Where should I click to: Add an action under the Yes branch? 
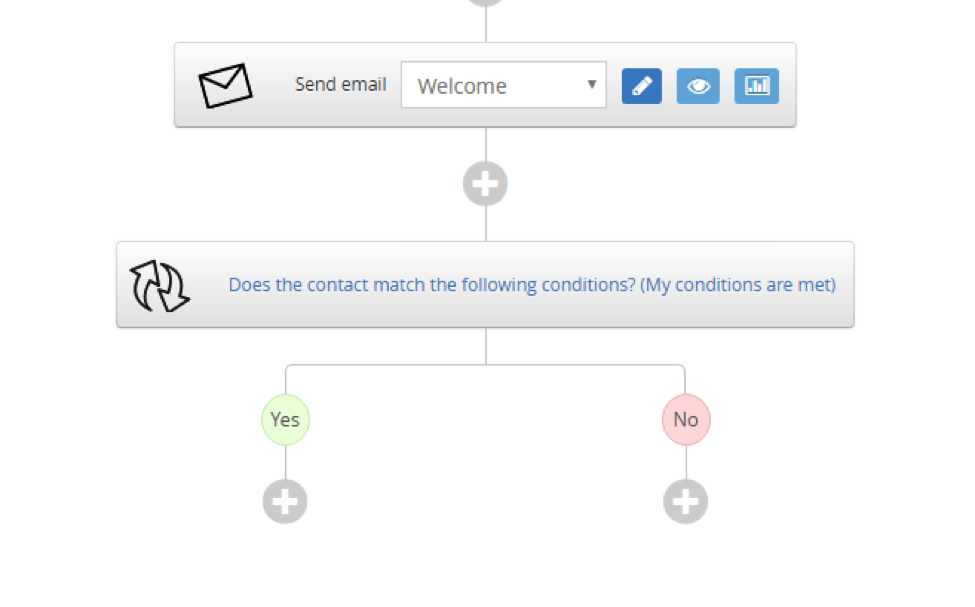tap(285, 501)
